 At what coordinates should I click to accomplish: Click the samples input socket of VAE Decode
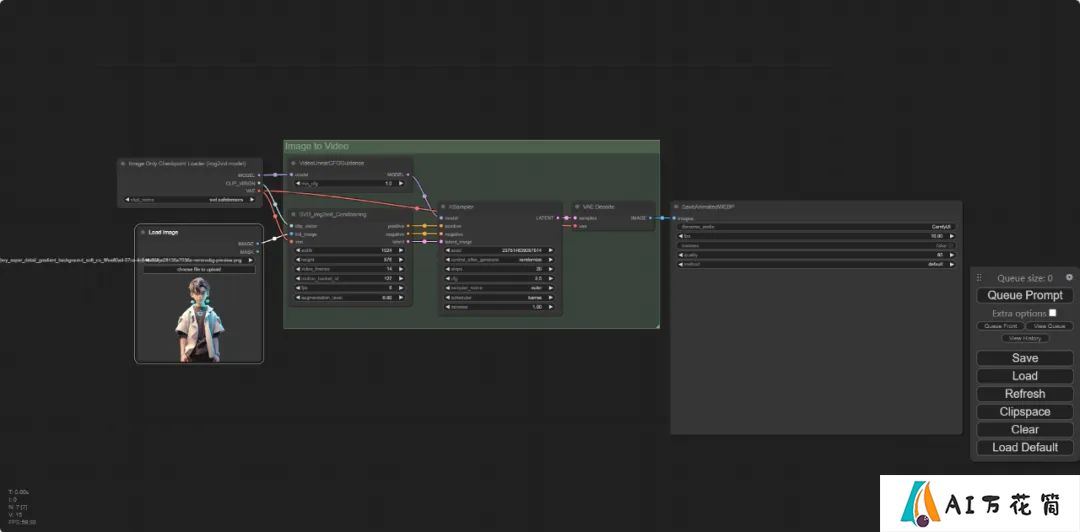pyautogui.click(x=574, y=218)
